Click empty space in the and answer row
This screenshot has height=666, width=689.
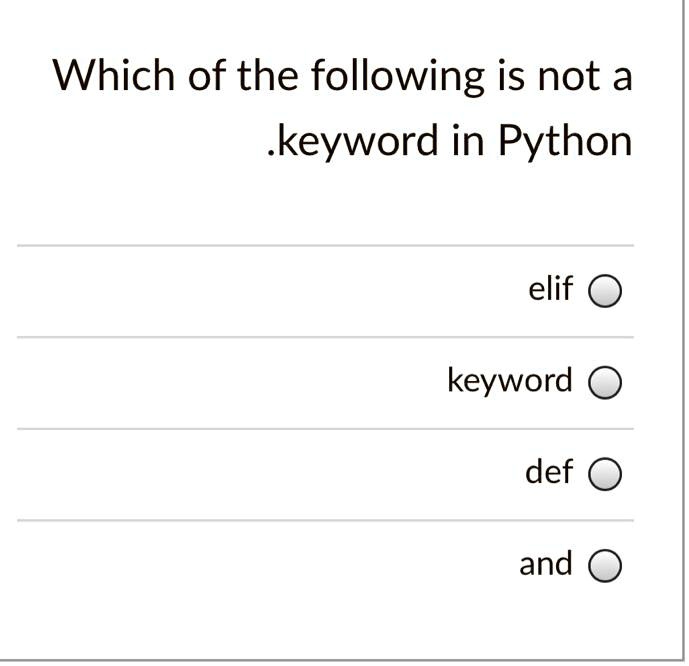tap(264, 566)
